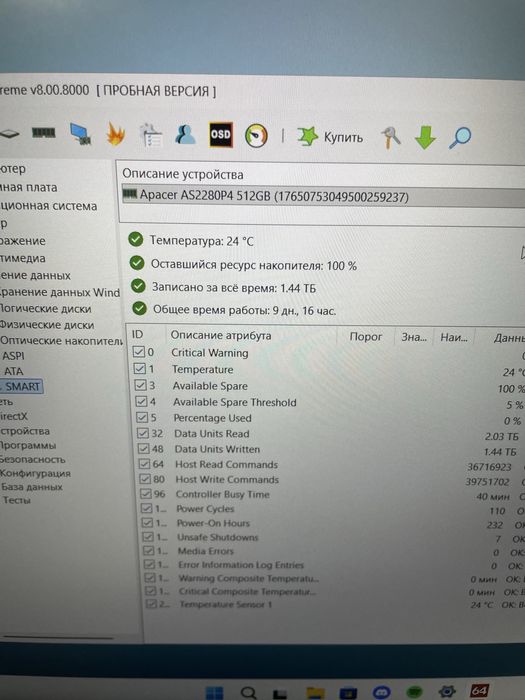Toggle the Host Read Commands checkbox

144,463
